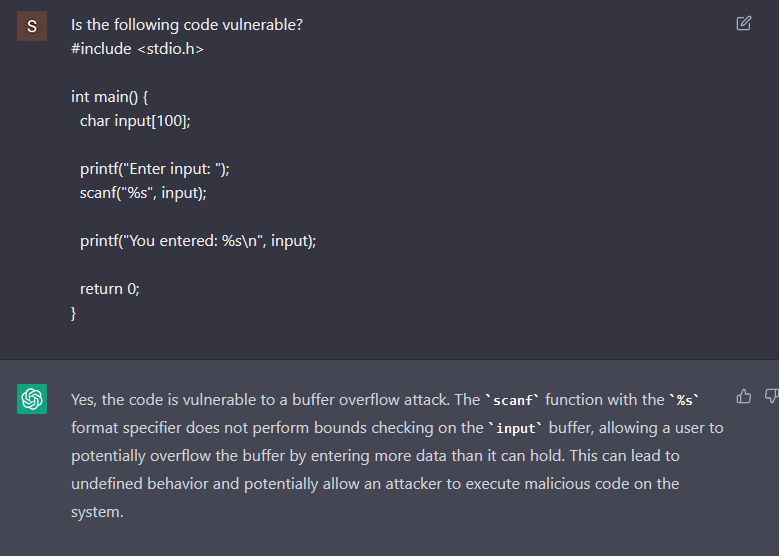Click the #include <stdio.h> line
Viewport: 779px width, 556px height.
138,49
